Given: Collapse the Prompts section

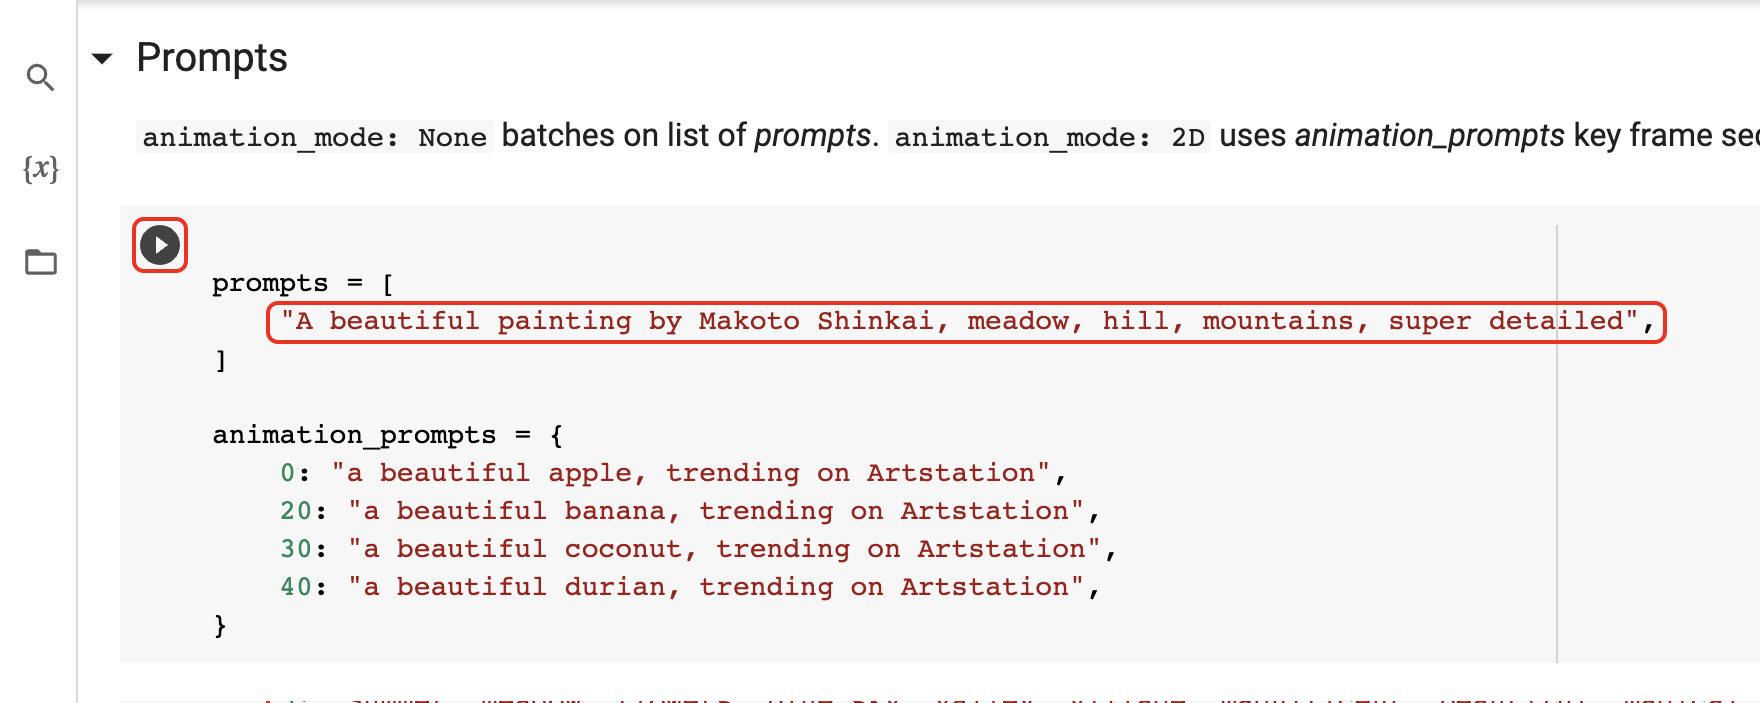Looking at the screenshot, I should click(x=102, y=59).
